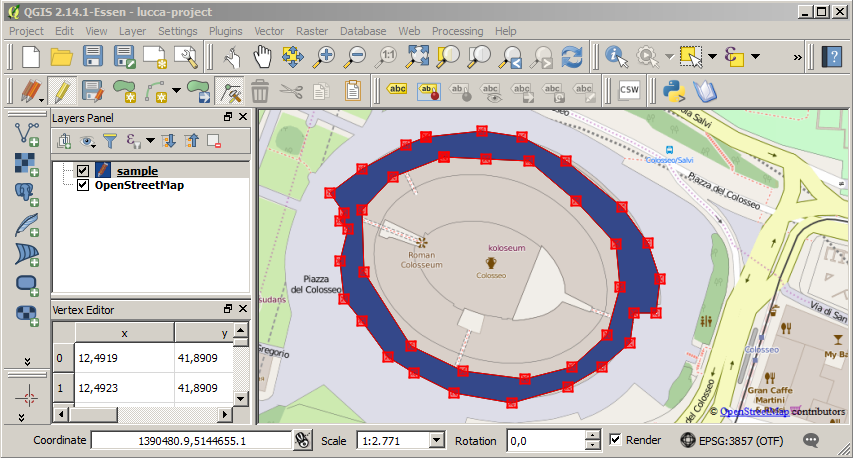Image resolution: width=853 pixels, height=458 pixels.
Task: Open the circular string tool dropdown arrow
Action: point(176,90)
